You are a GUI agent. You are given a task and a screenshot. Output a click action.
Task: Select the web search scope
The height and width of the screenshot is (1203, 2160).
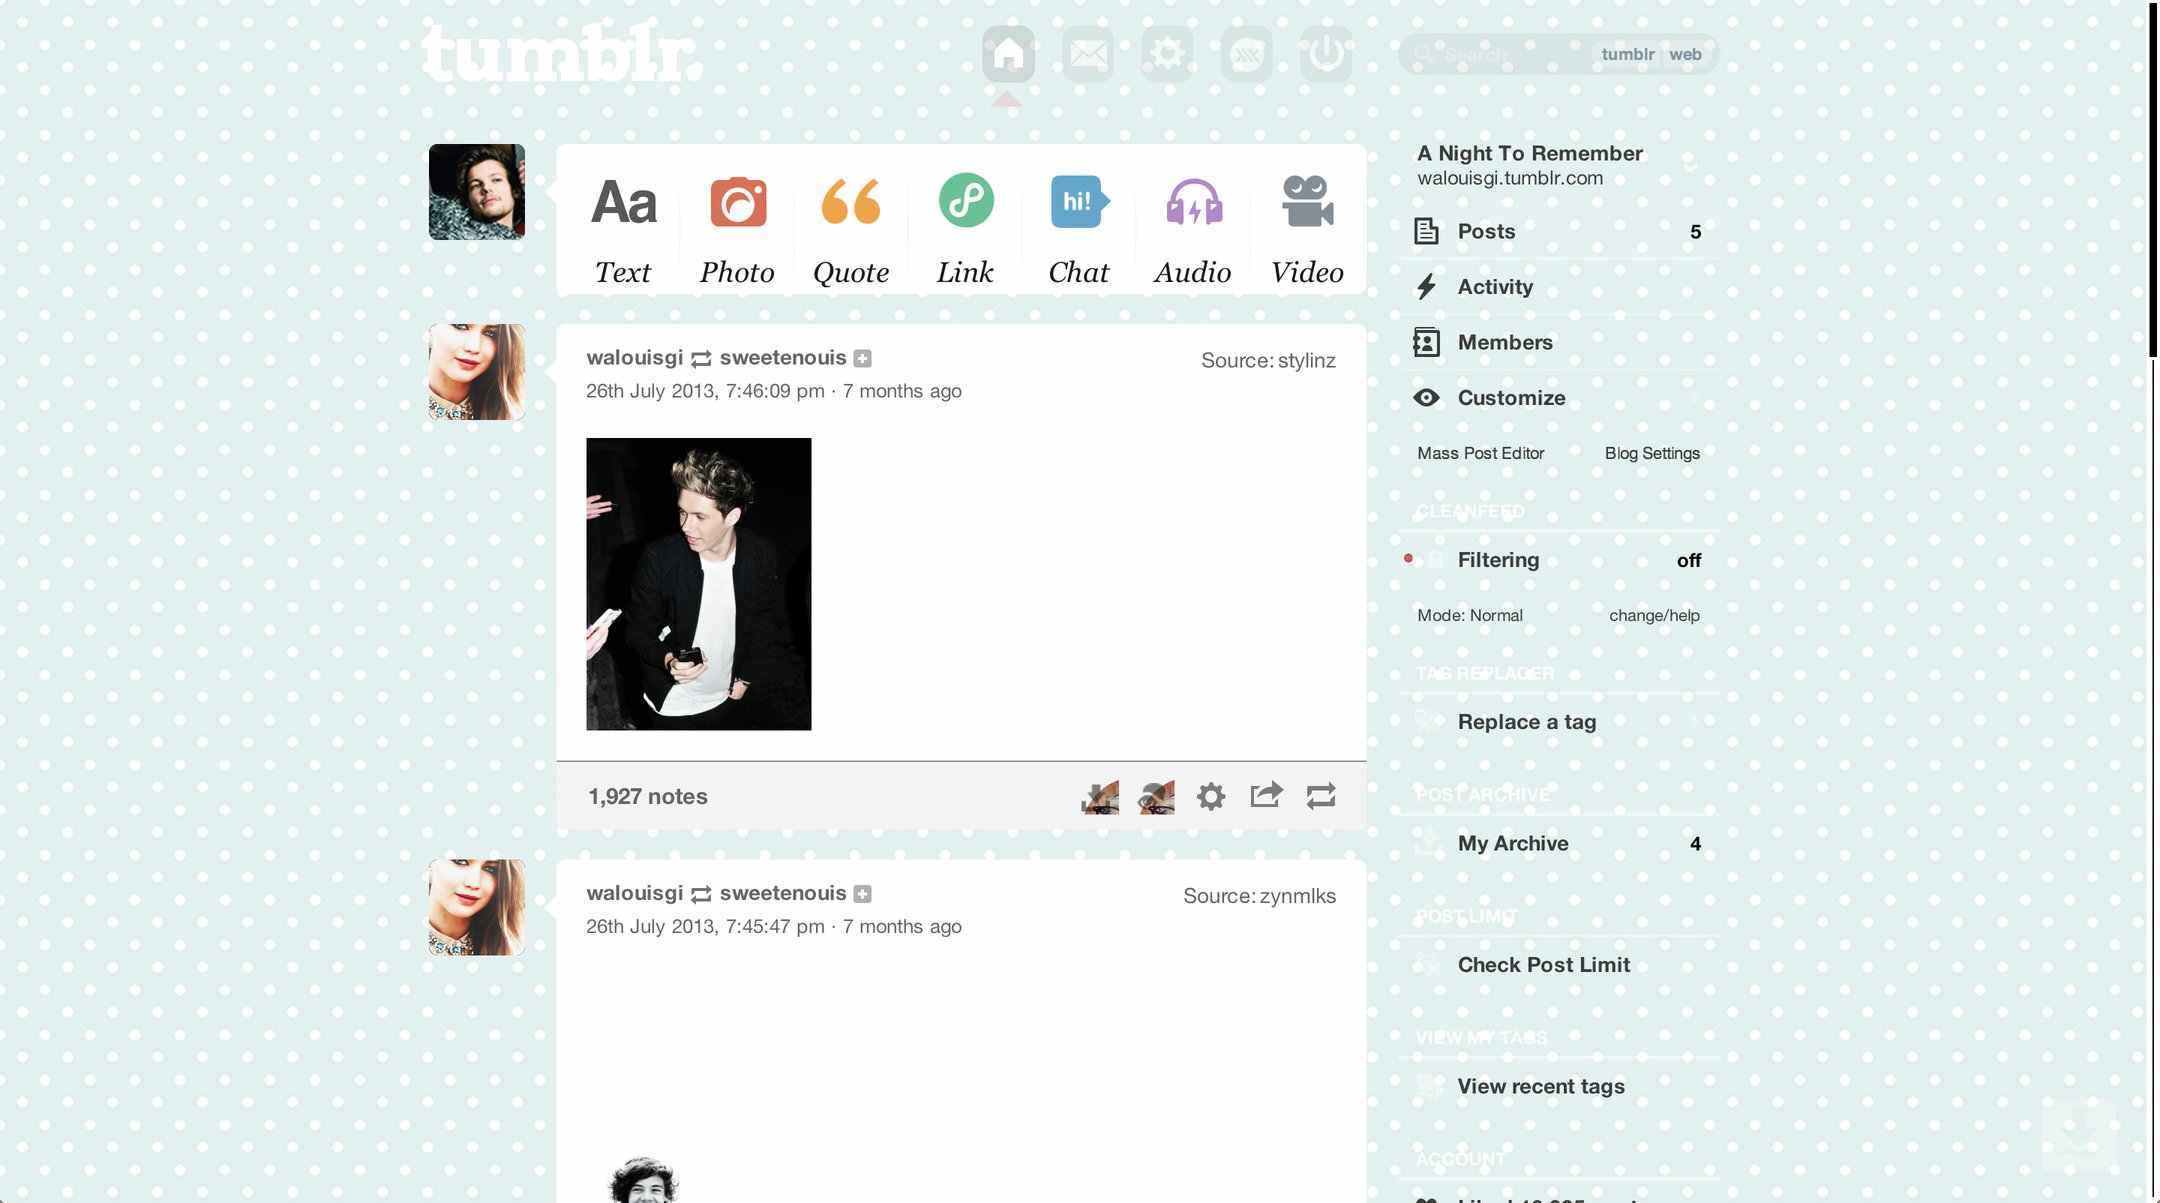pyautogui.click(x=1685, y=54)
